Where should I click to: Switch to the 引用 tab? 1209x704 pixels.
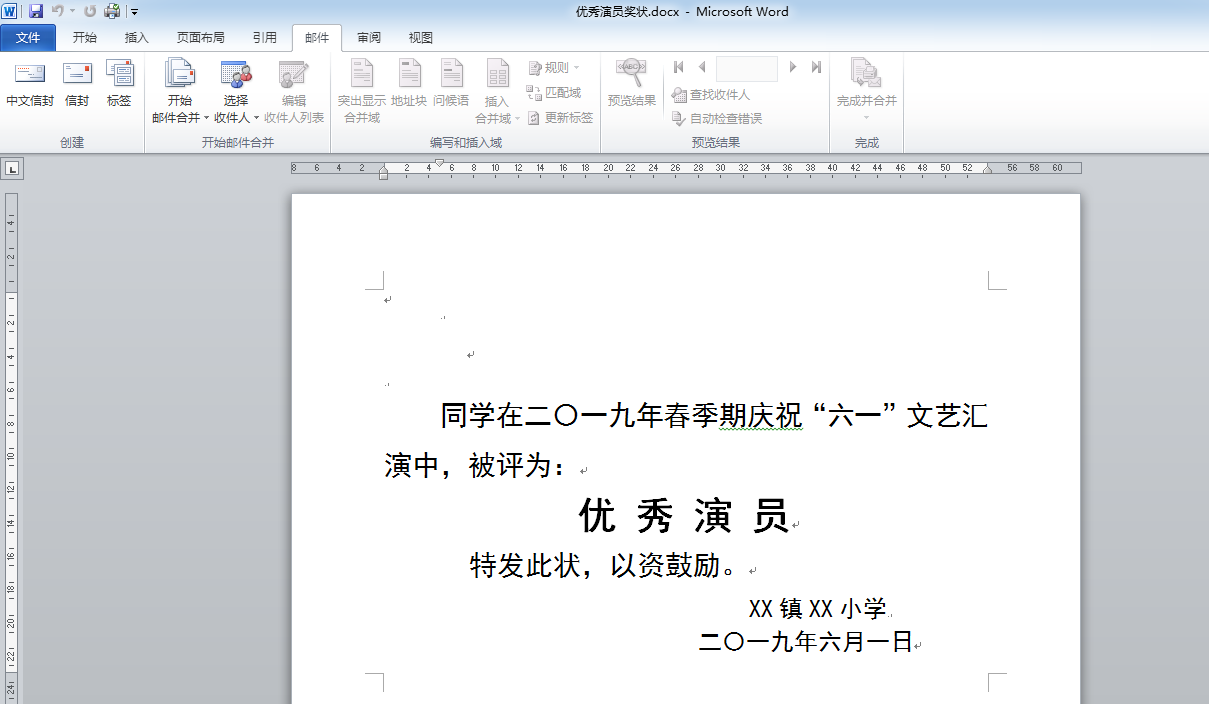265,38
